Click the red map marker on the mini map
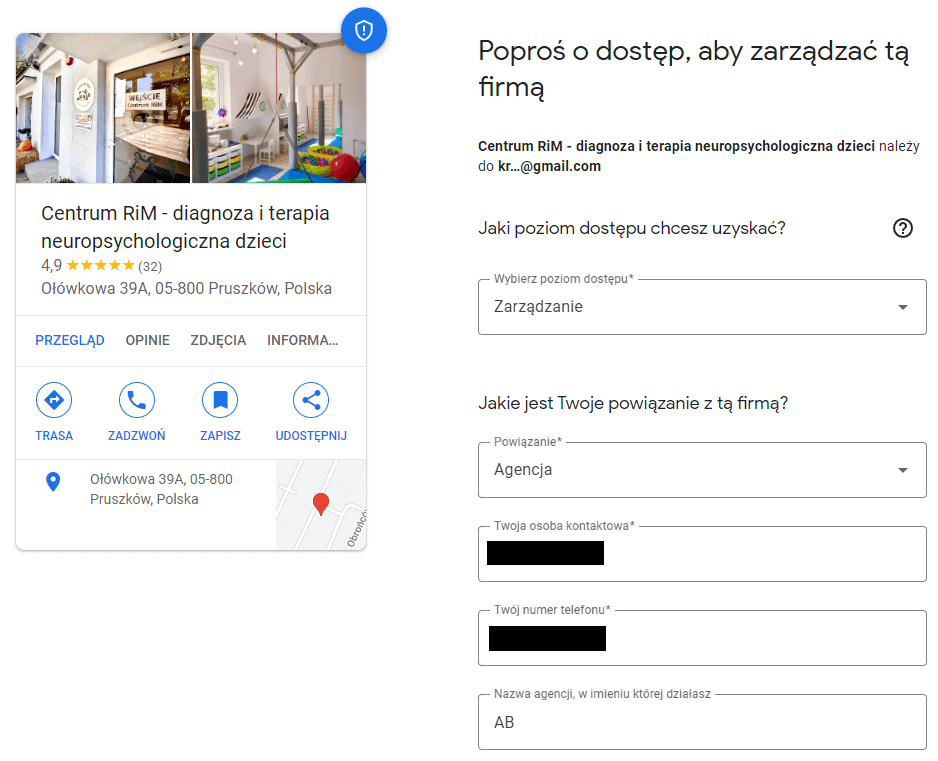 [x=321, y=504]
